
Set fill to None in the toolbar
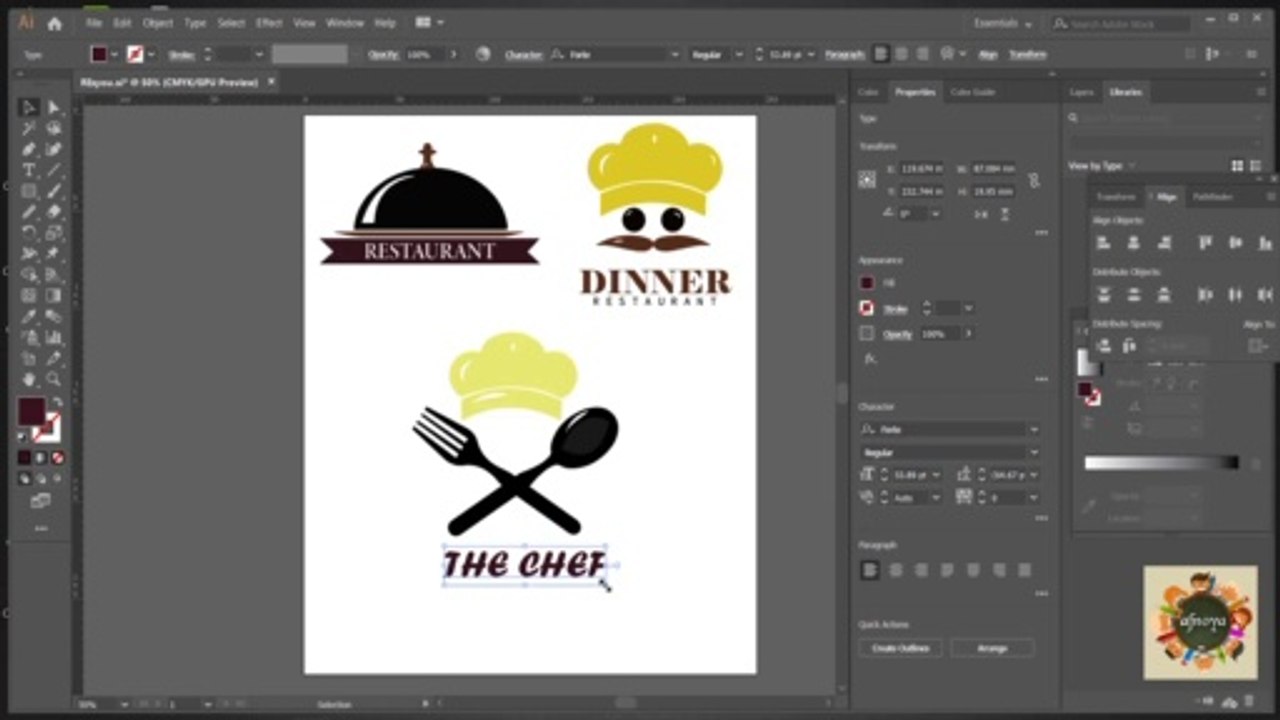coord(58,457)
